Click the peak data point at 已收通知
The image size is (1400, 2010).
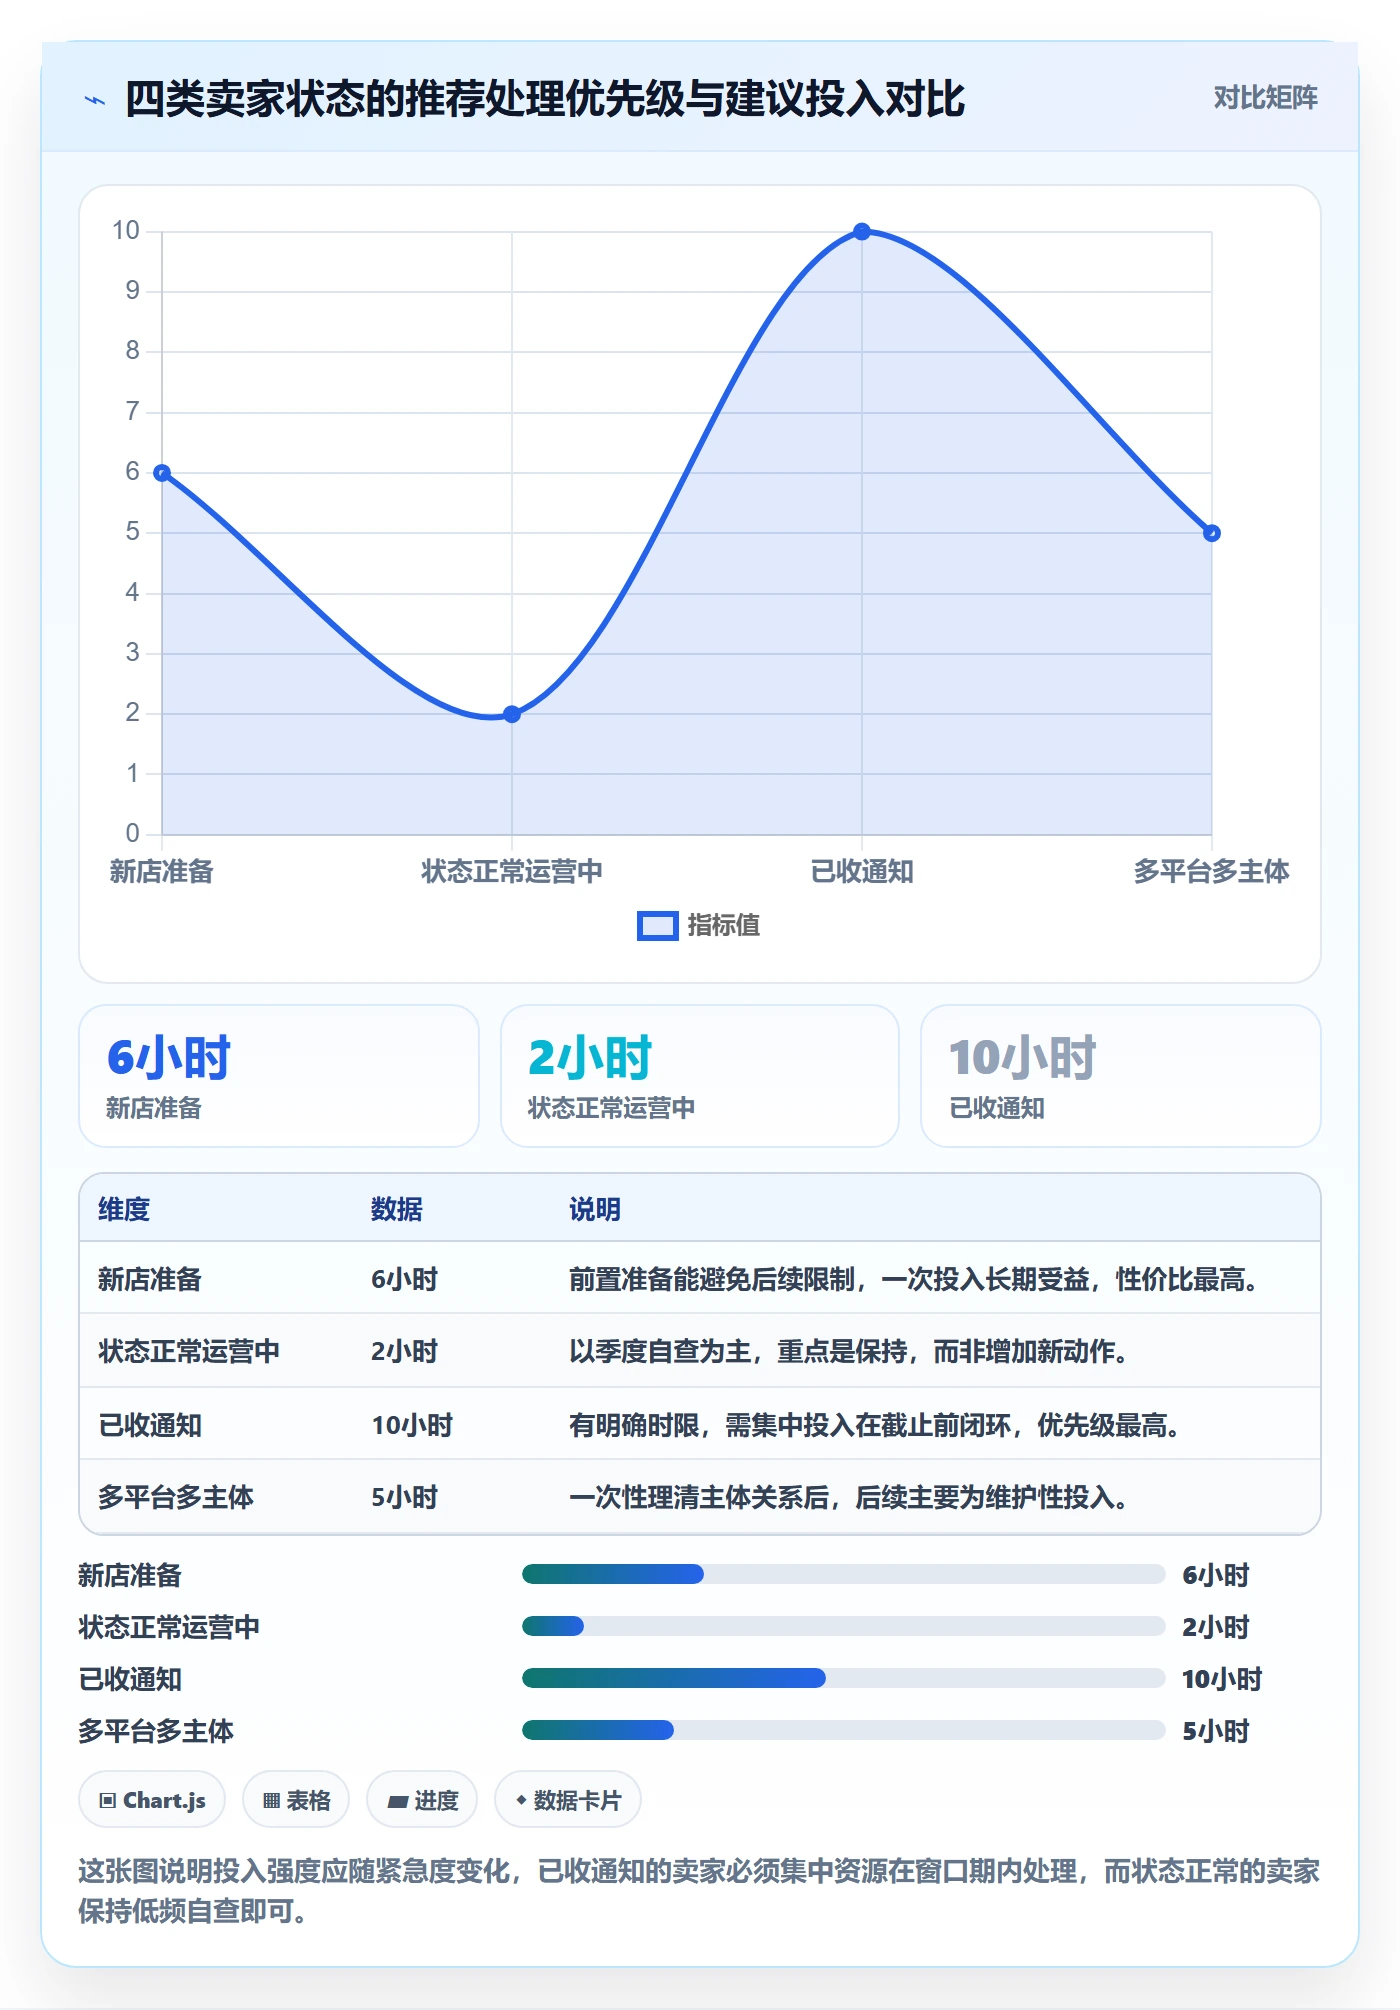click(862, 232)
